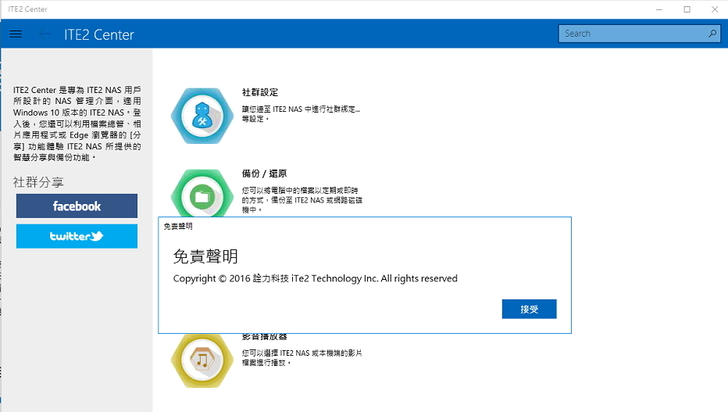
Task: Share on Twitter
Action: tap(77, 236)
